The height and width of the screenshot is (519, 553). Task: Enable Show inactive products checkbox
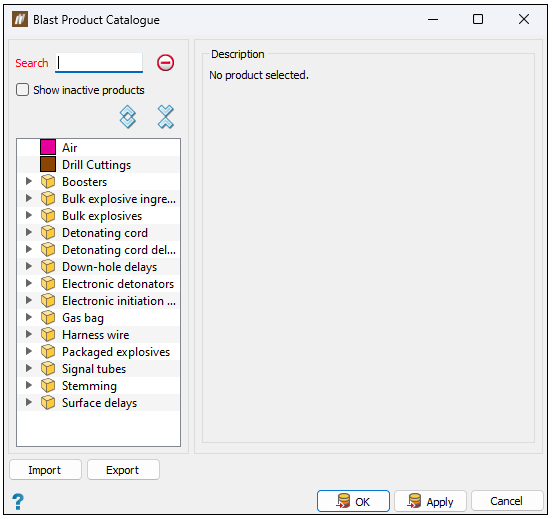click(x=23, y=90)
